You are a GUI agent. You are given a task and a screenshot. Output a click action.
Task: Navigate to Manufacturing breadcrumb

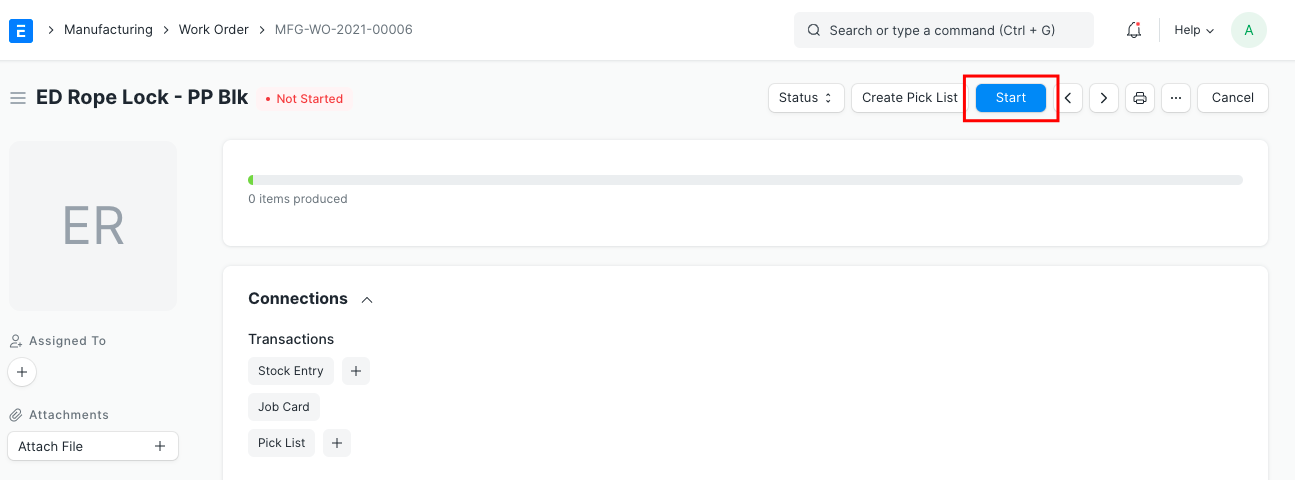(108, 30)
